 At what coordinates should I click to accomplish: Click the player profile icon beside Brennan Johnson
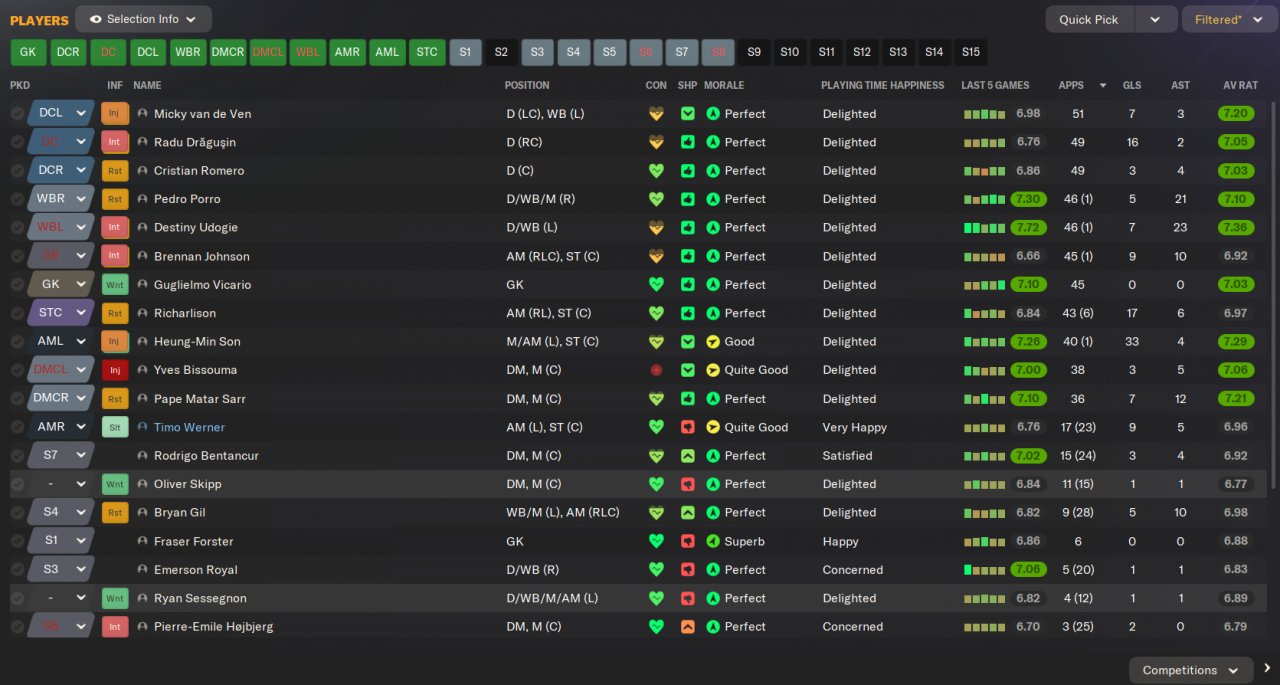click(142, 256)
